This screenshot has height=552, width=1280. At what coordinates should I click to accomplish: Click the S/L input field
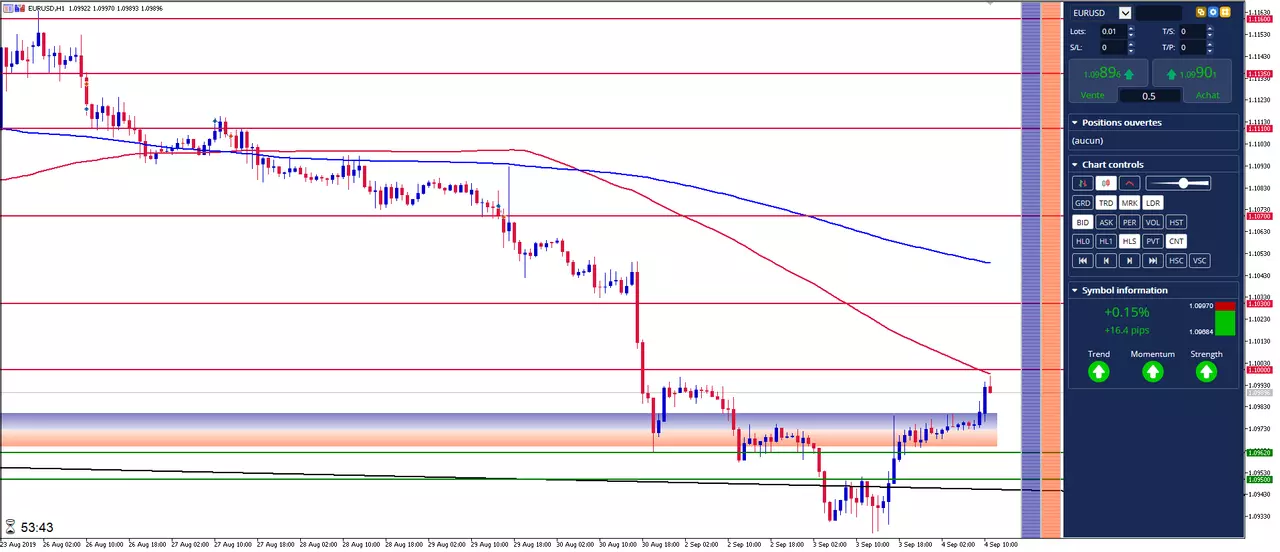[1113, 47]
